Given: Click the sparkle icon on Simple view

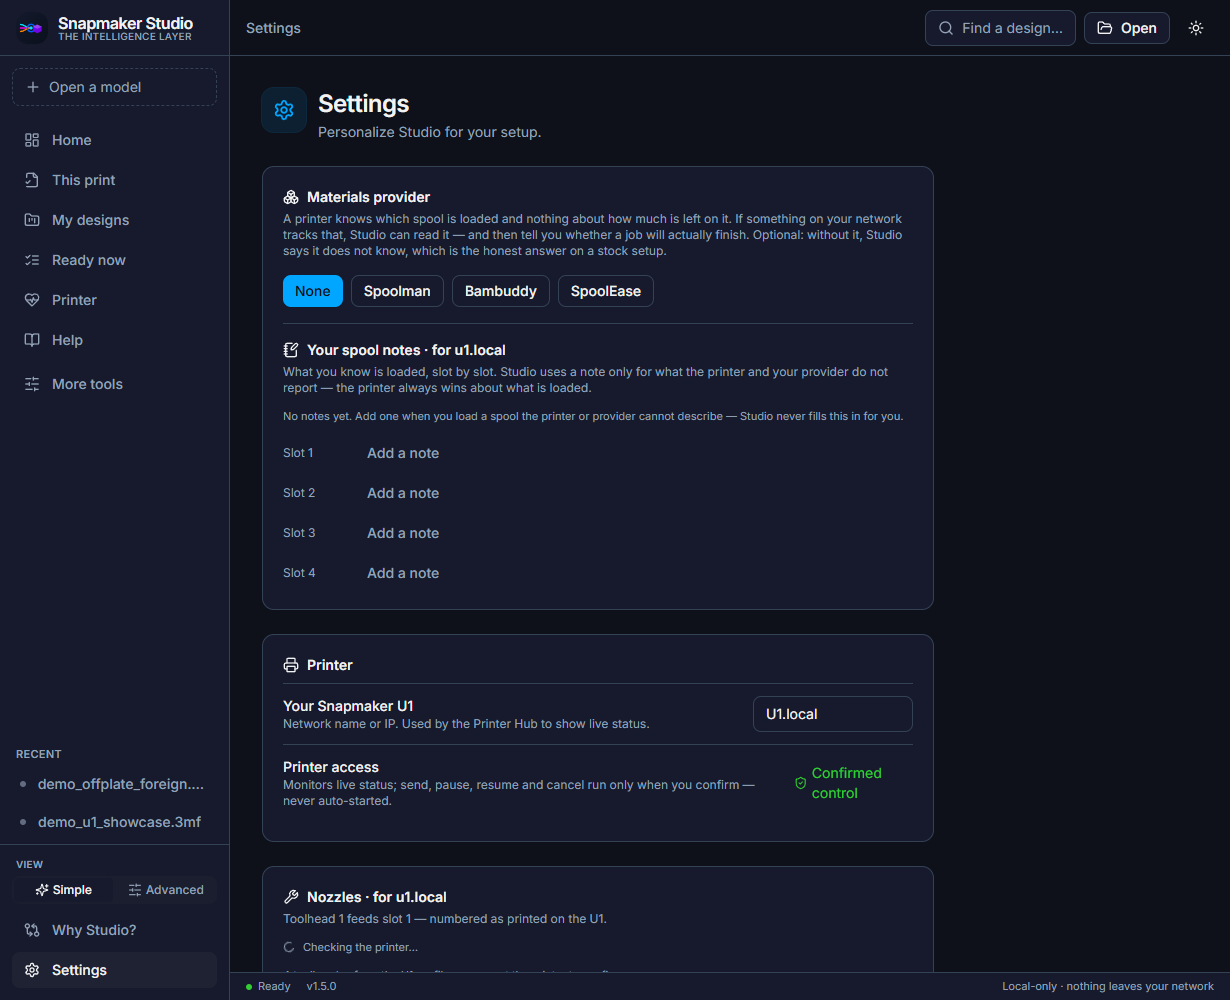Looking at the screenshot, I should pyautogui.click(x=42, y=890).
